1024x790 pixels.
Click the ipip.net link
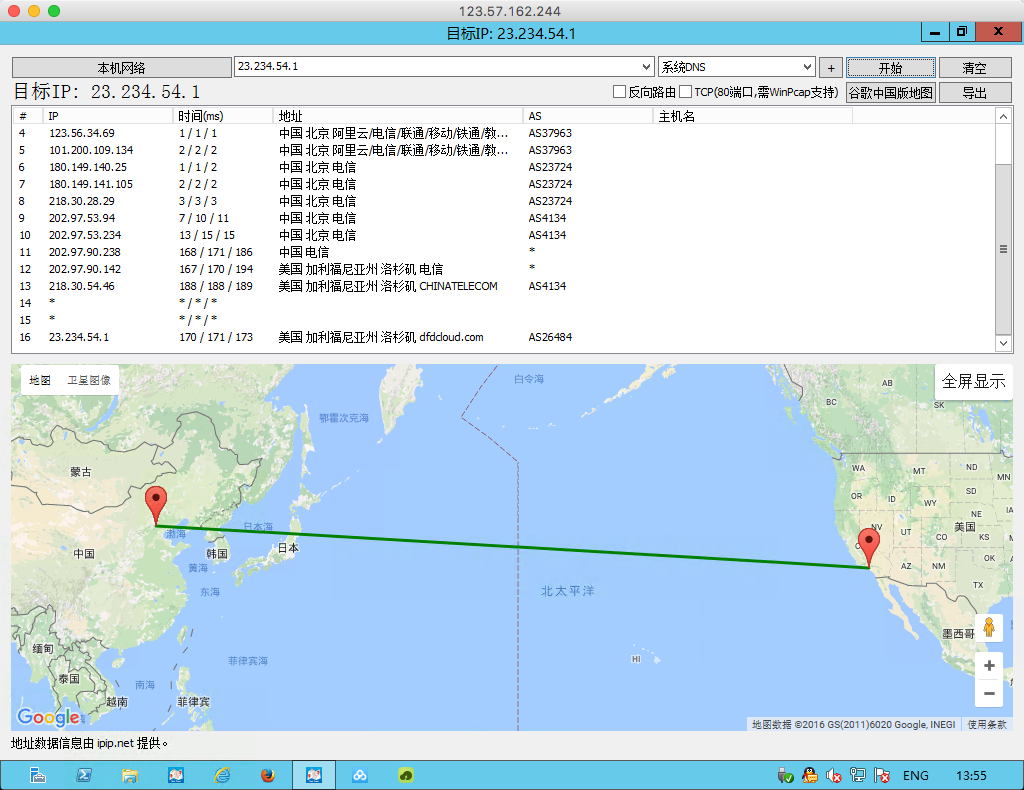115,743
